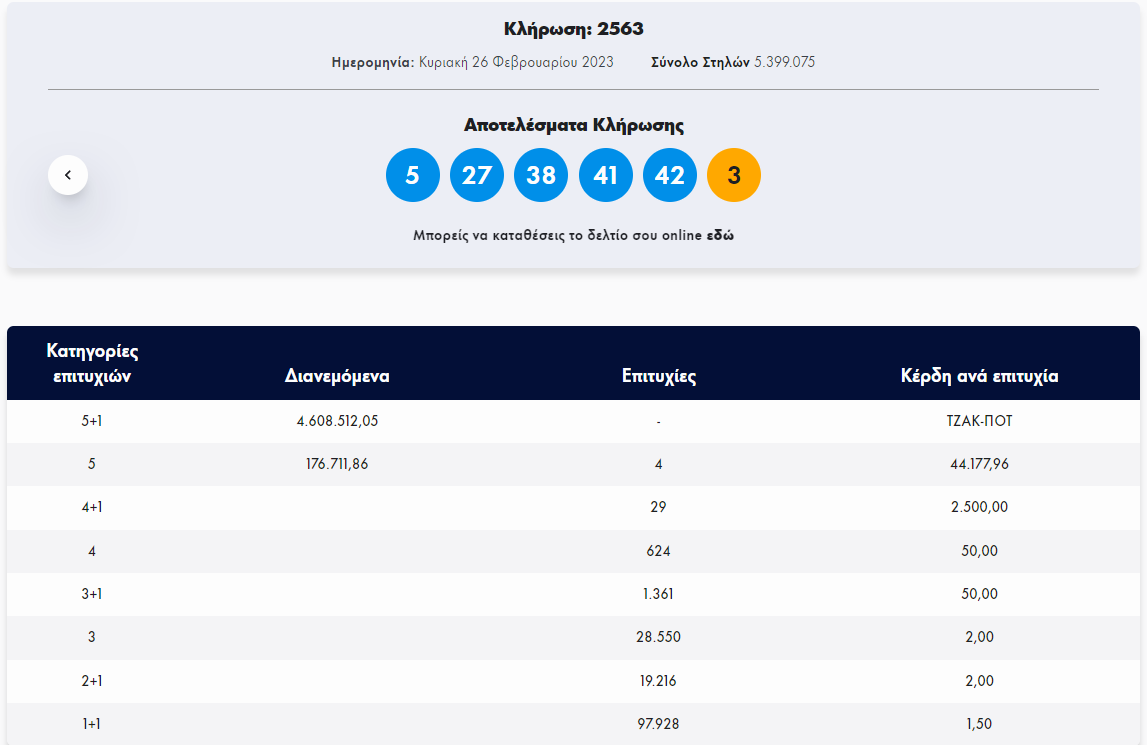Click the 'Κέρδη ανά επιτυχία' column header

[979, 377]
